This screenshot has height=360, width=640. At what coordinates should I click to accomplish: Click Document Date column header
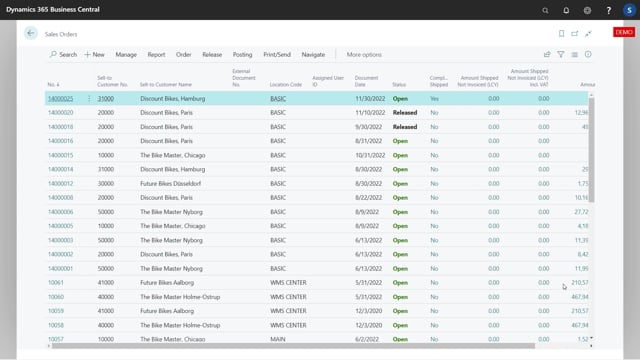point(367,81)
